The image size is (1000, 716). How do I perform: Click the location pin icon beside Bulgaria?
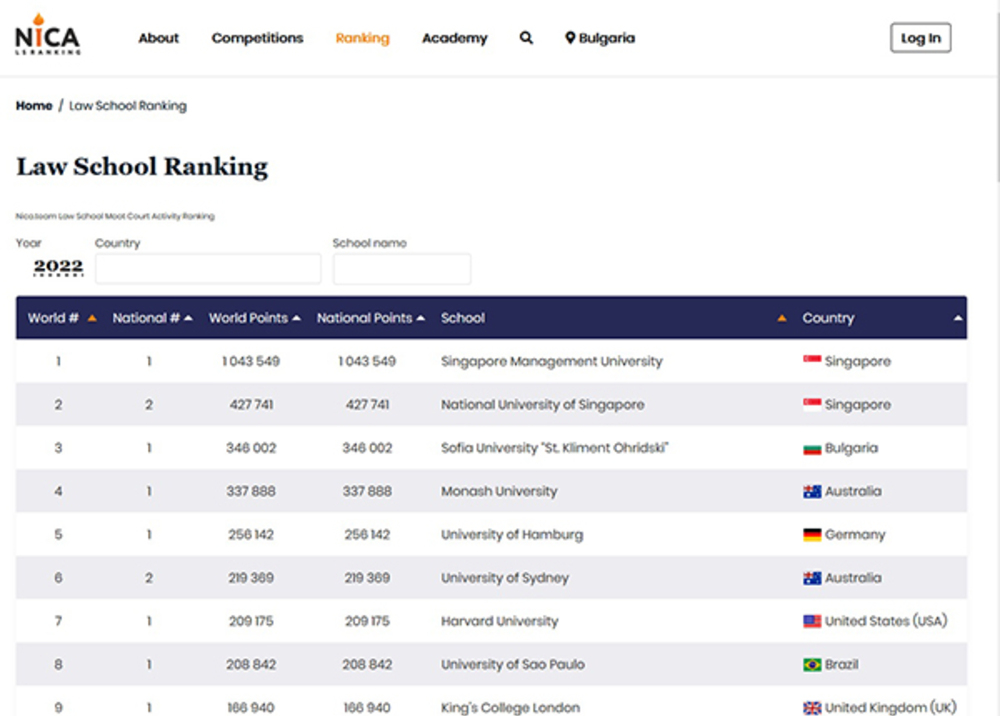pyautogui.click(x=570, y=38)
